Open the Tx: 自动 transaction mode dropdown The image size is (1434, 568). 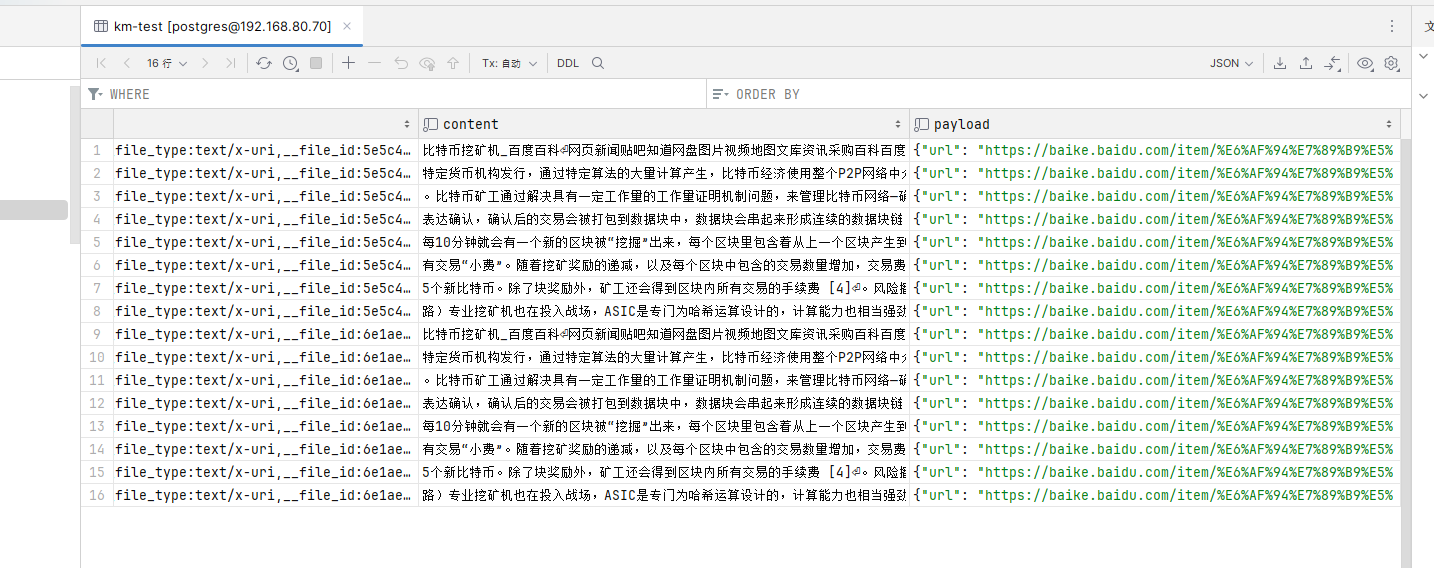(x=509, y=63)
